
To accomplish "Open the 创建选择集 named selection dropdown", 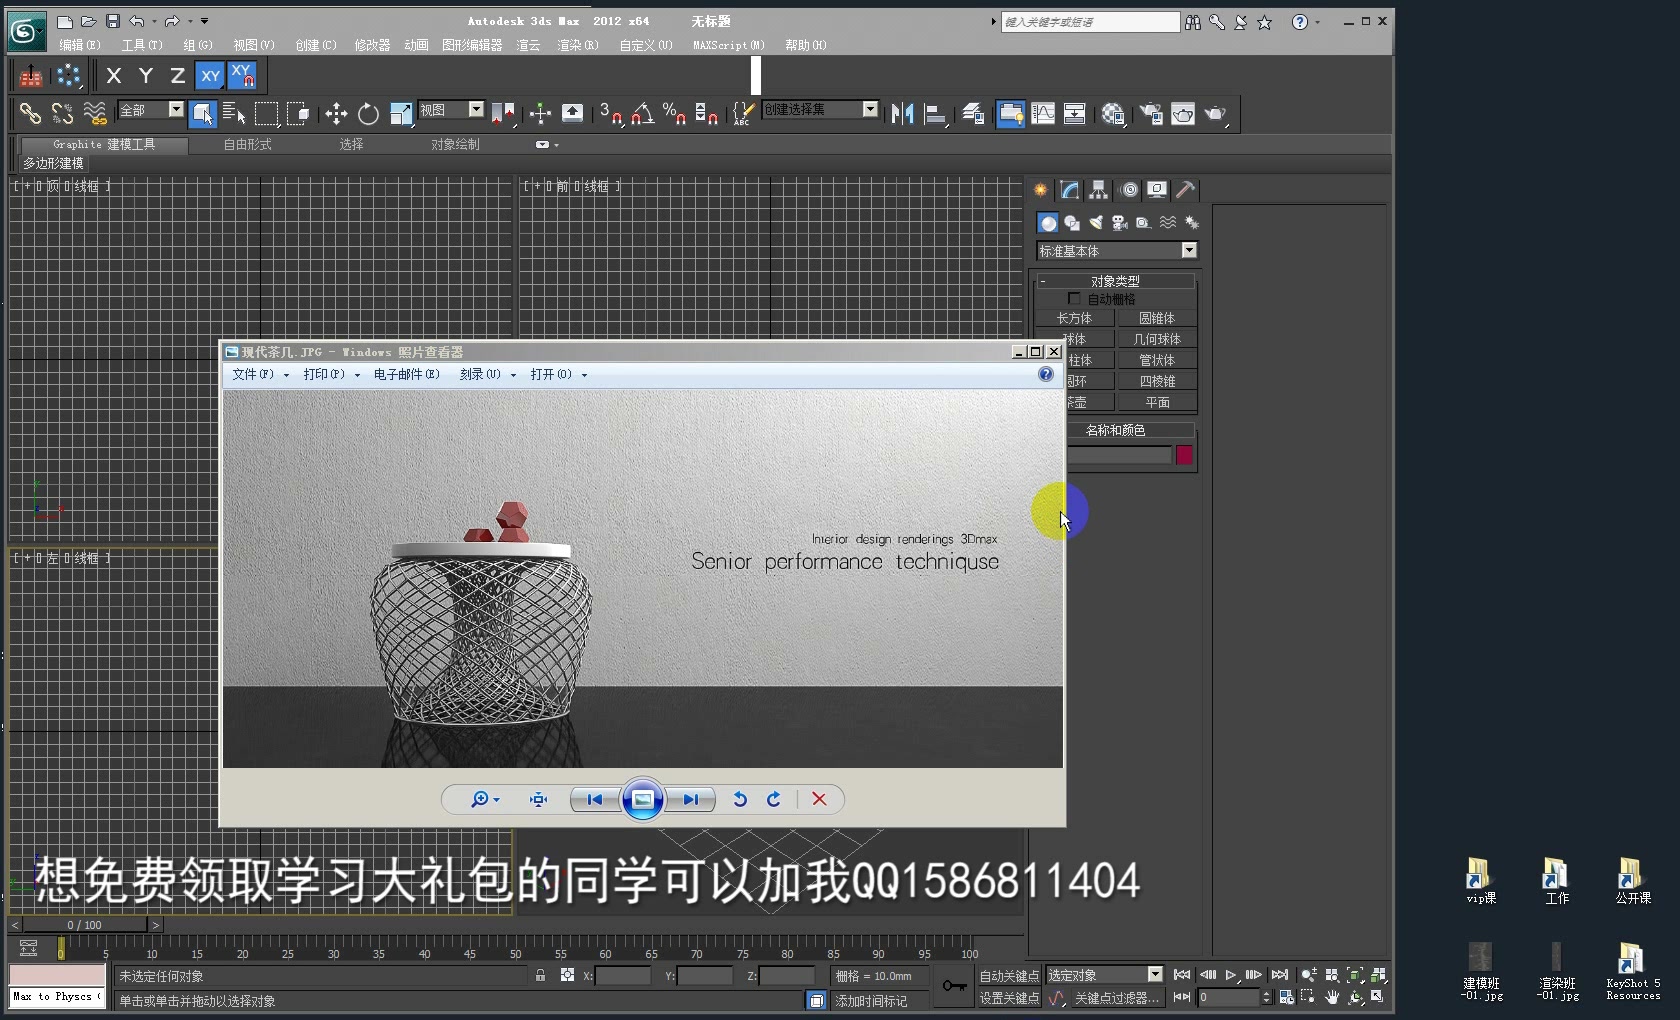I will click(x=870, y=110).
